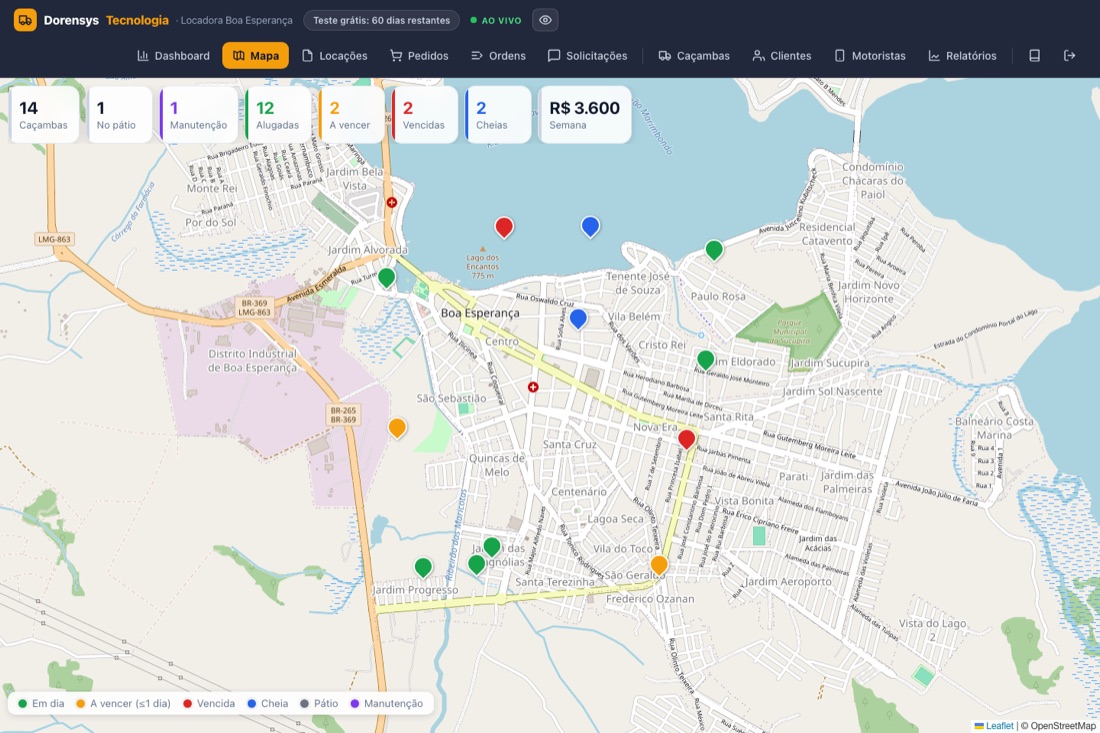
Task: Click the 14 Caçambas card
Action: point(43,115)
